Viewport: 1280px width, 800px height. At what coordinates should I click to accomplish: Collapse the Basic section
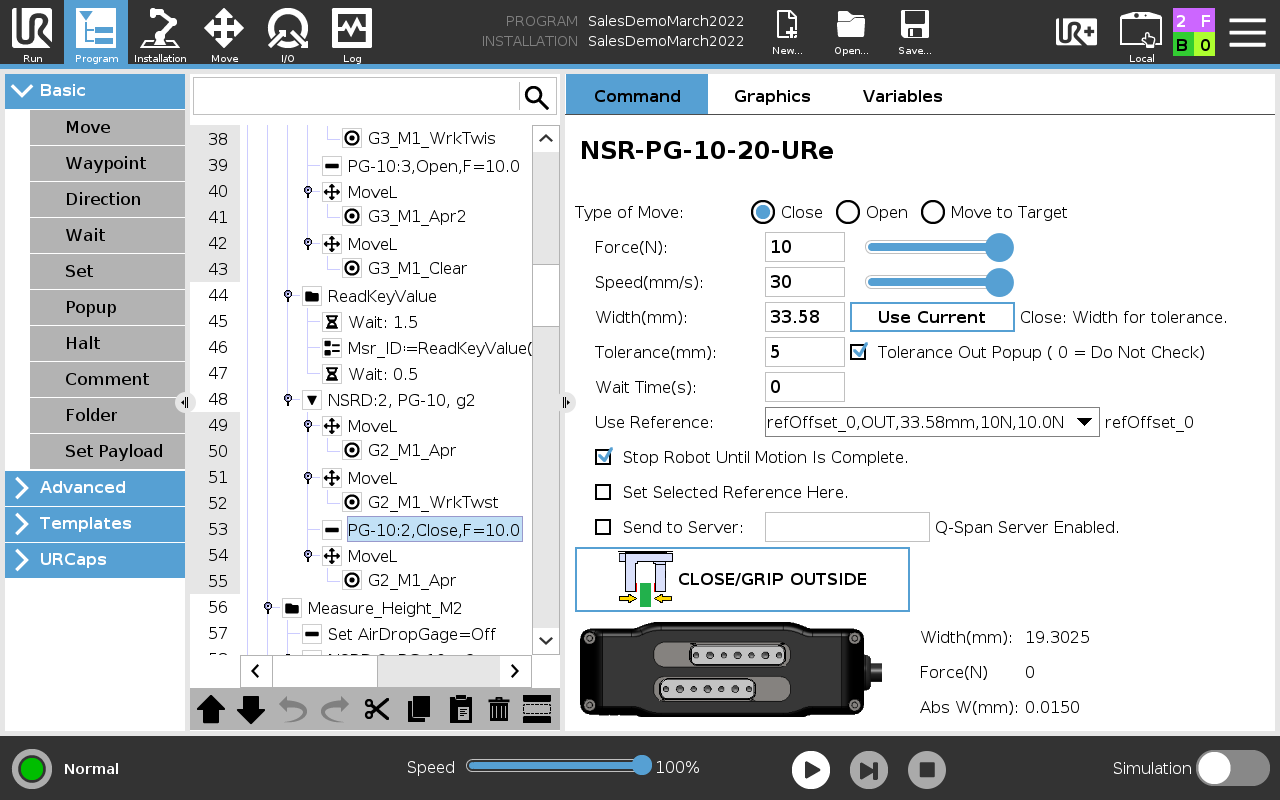(x=95, y=90)
